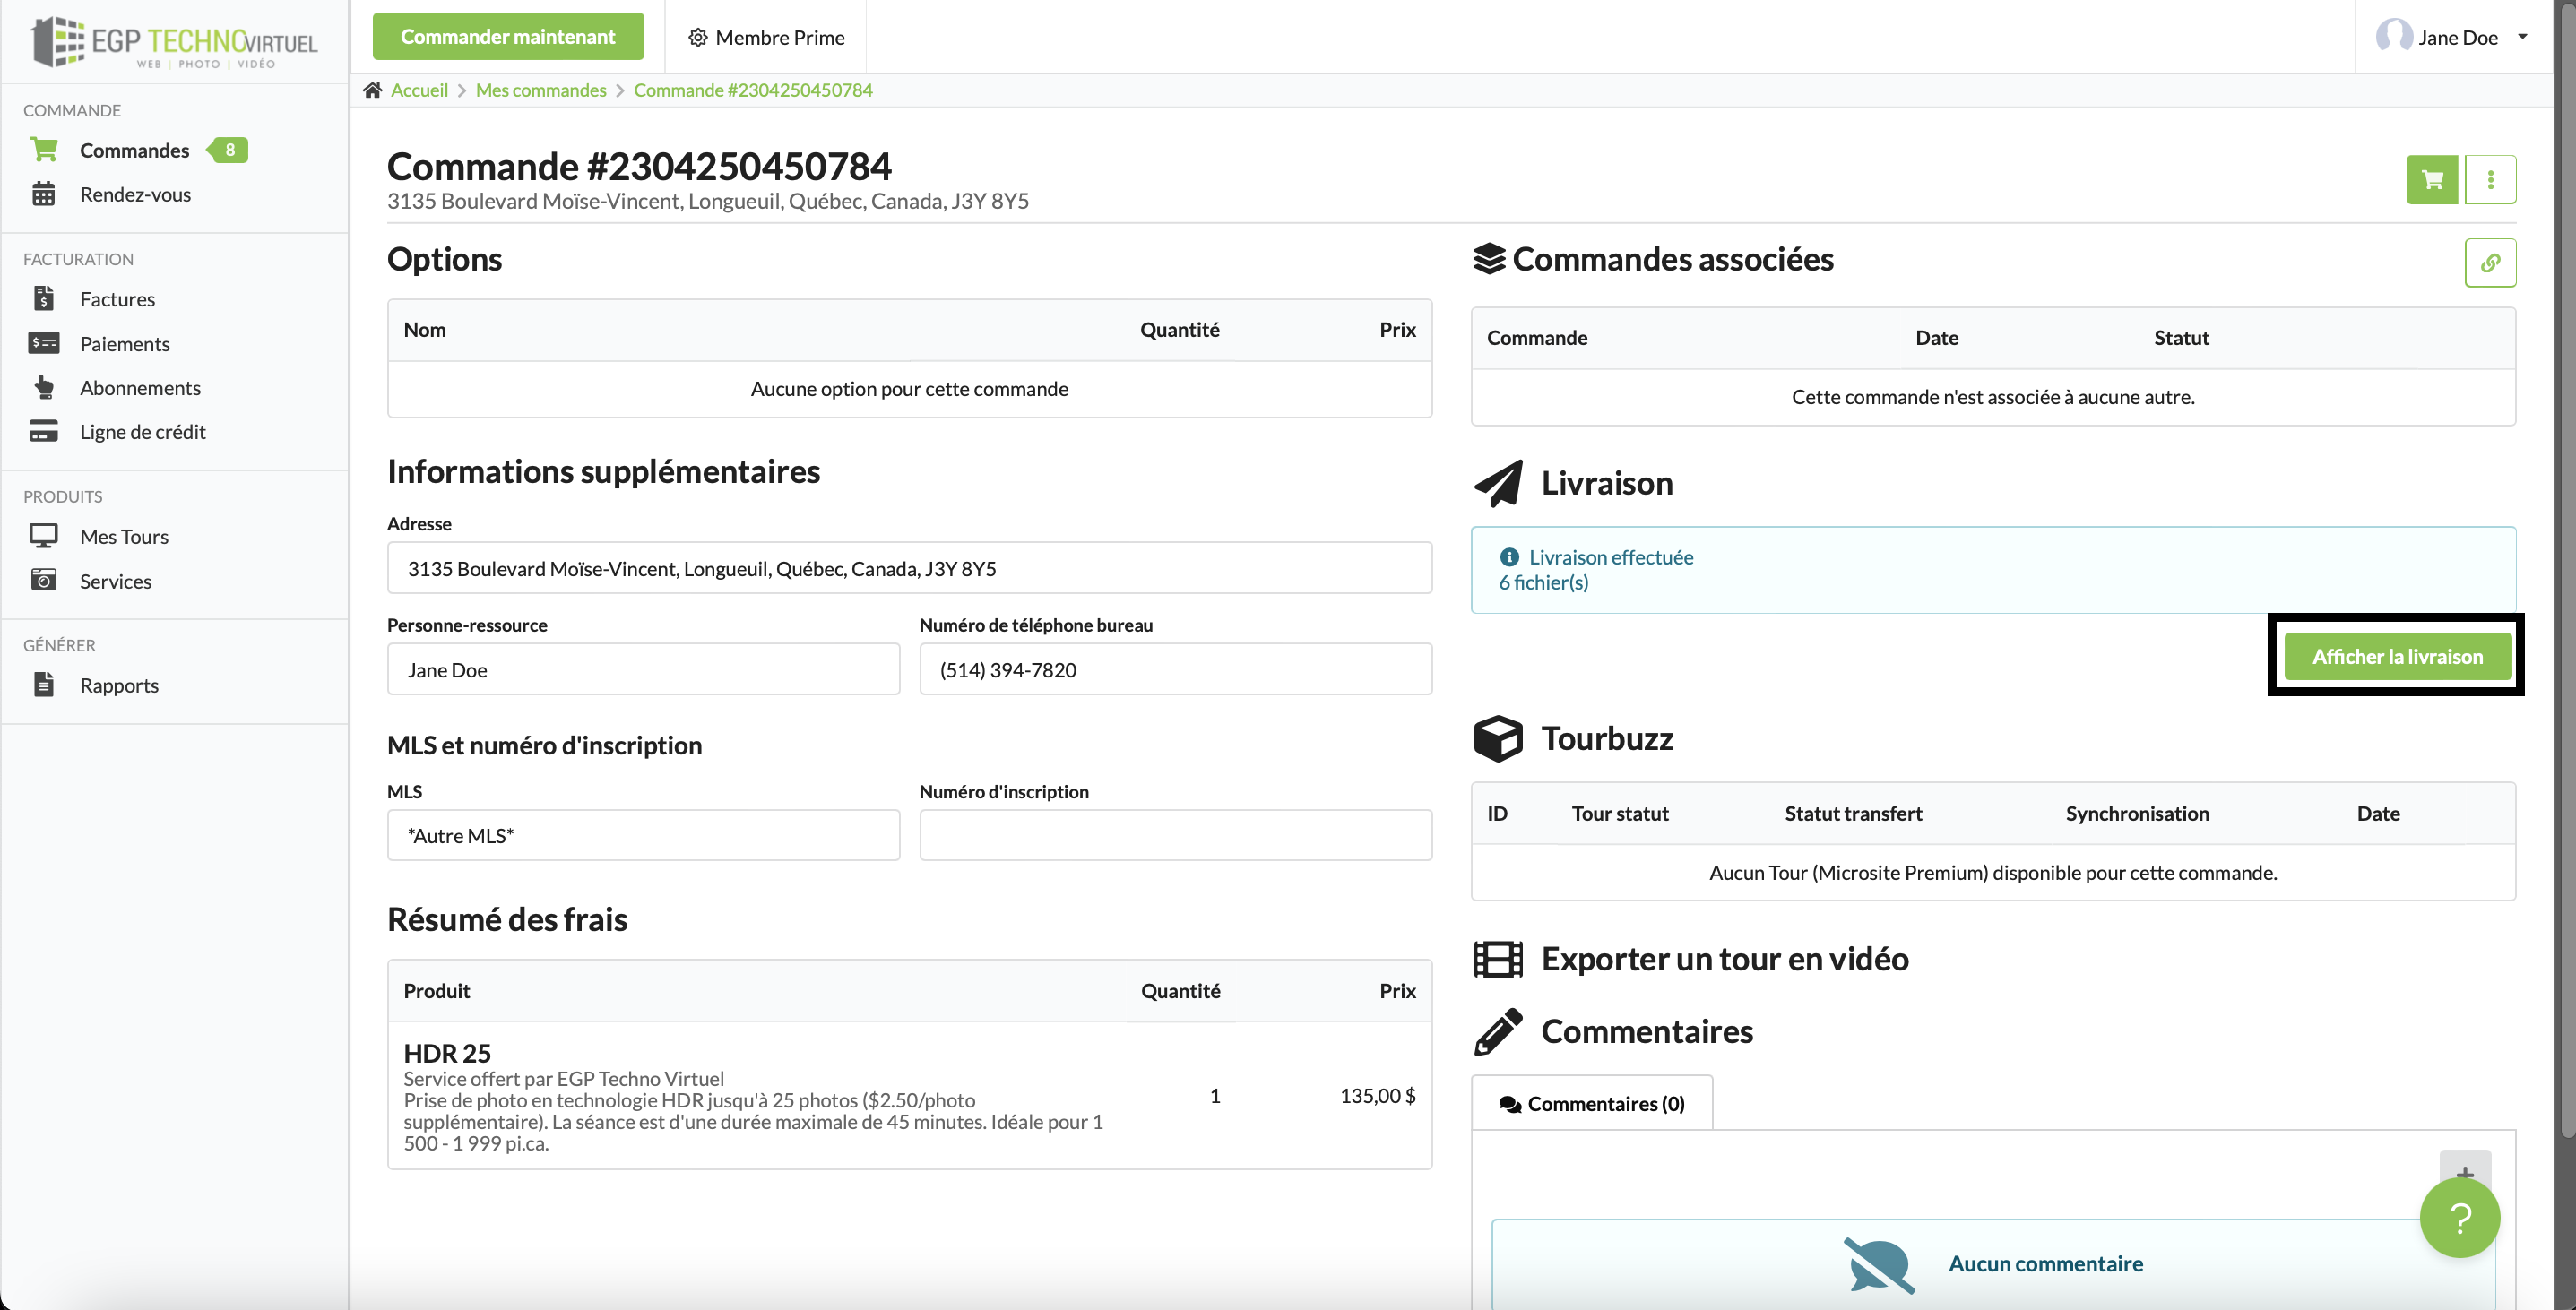Screen dimensions: 2576x1310
Task: Follow the Mes commandes breadcrumb link
Action: (540, 90)
